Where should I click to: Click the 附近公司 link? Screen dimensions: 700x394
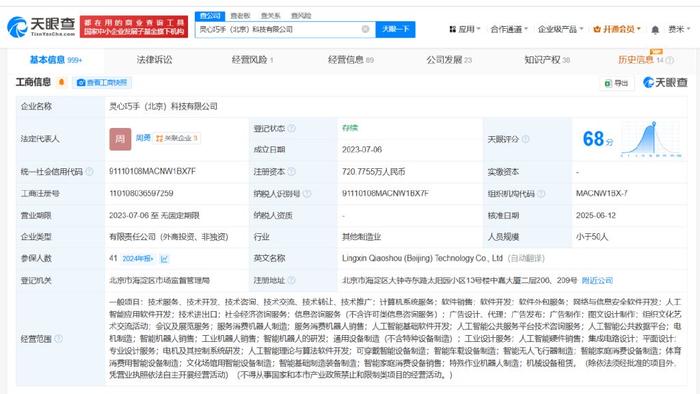point(597,281)
